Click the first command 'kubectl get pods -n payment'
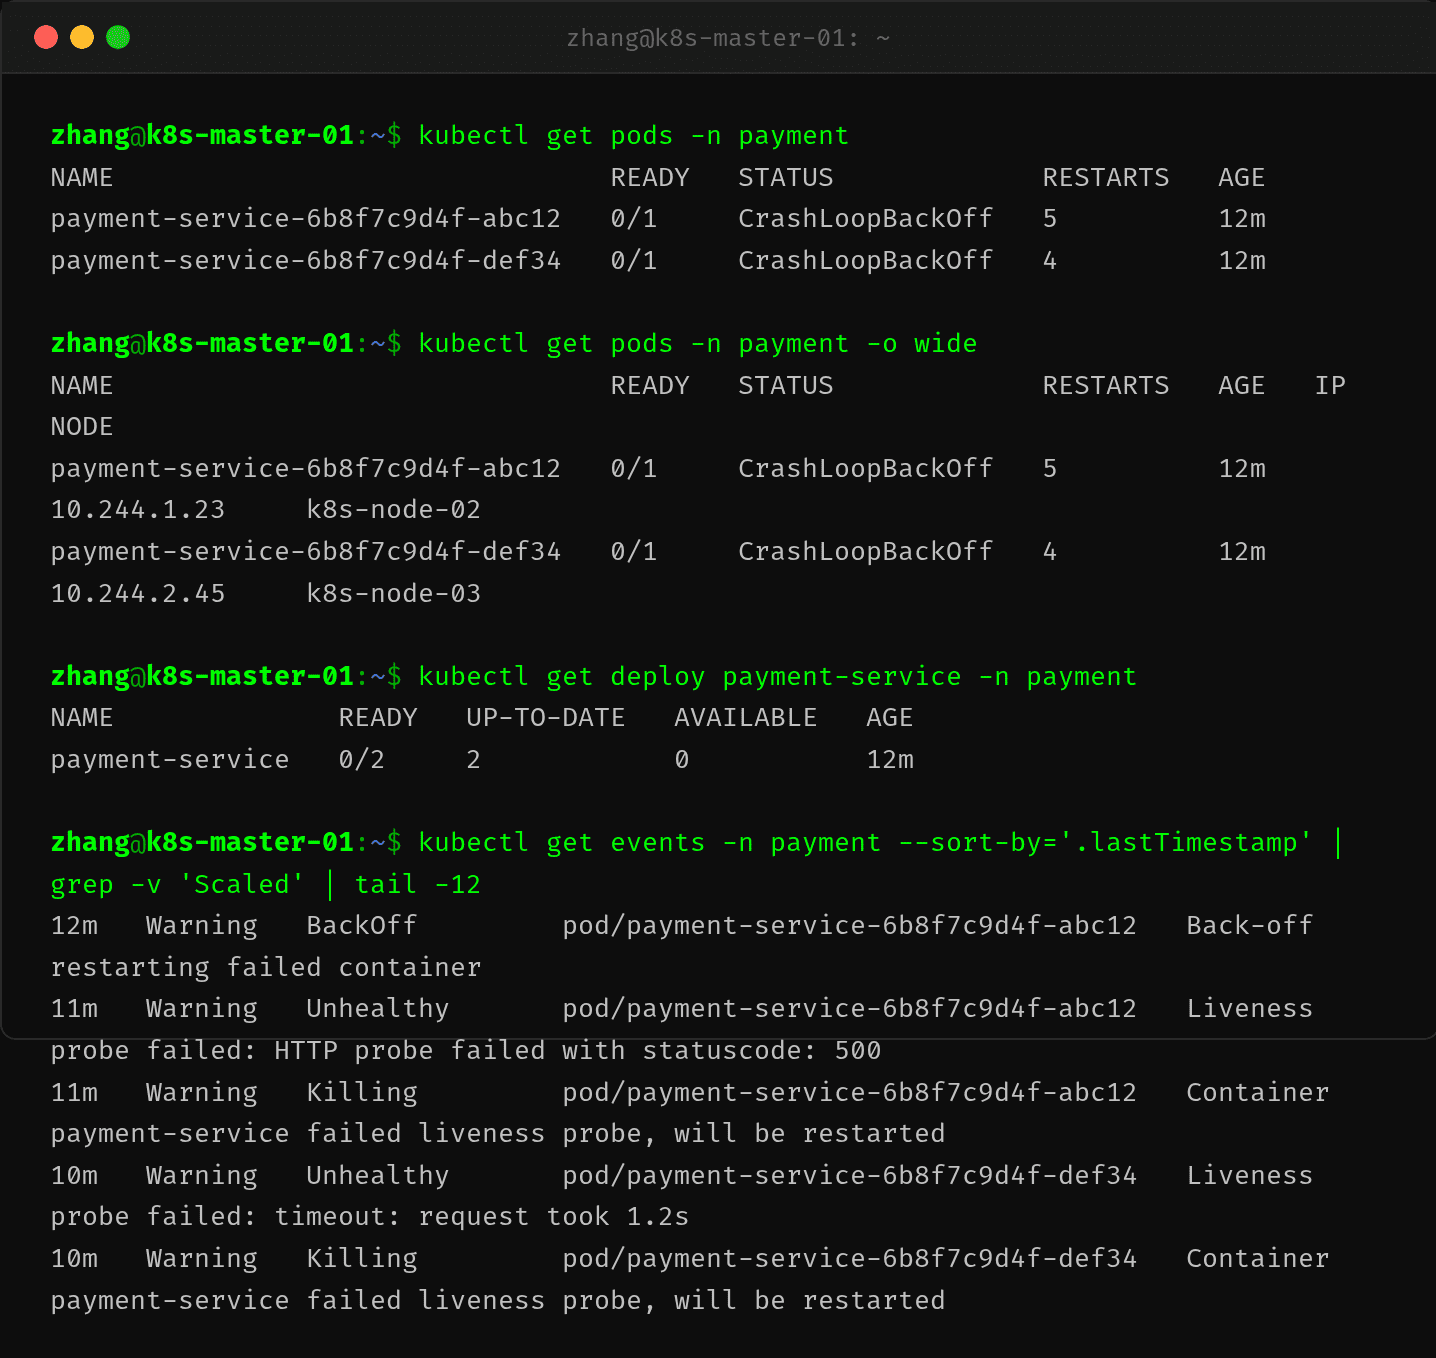The image size is (1436, 1358). click(633, 135)
